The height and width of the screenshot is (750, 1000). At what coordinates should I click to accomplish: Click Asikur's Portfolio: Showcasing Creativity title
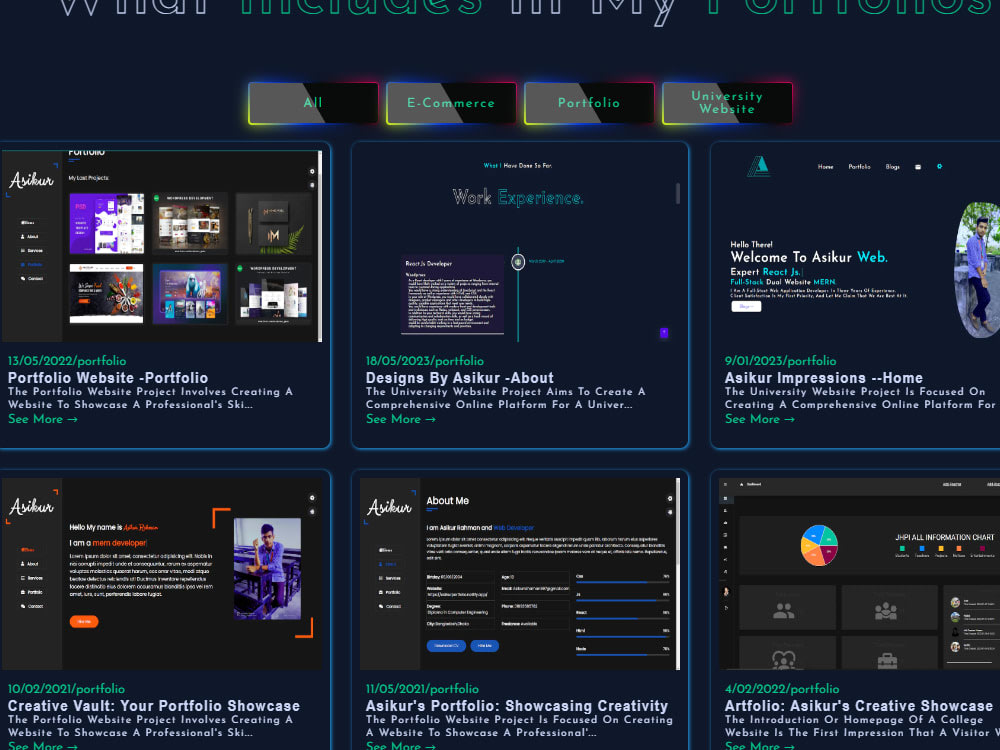[x=517, y=706]
